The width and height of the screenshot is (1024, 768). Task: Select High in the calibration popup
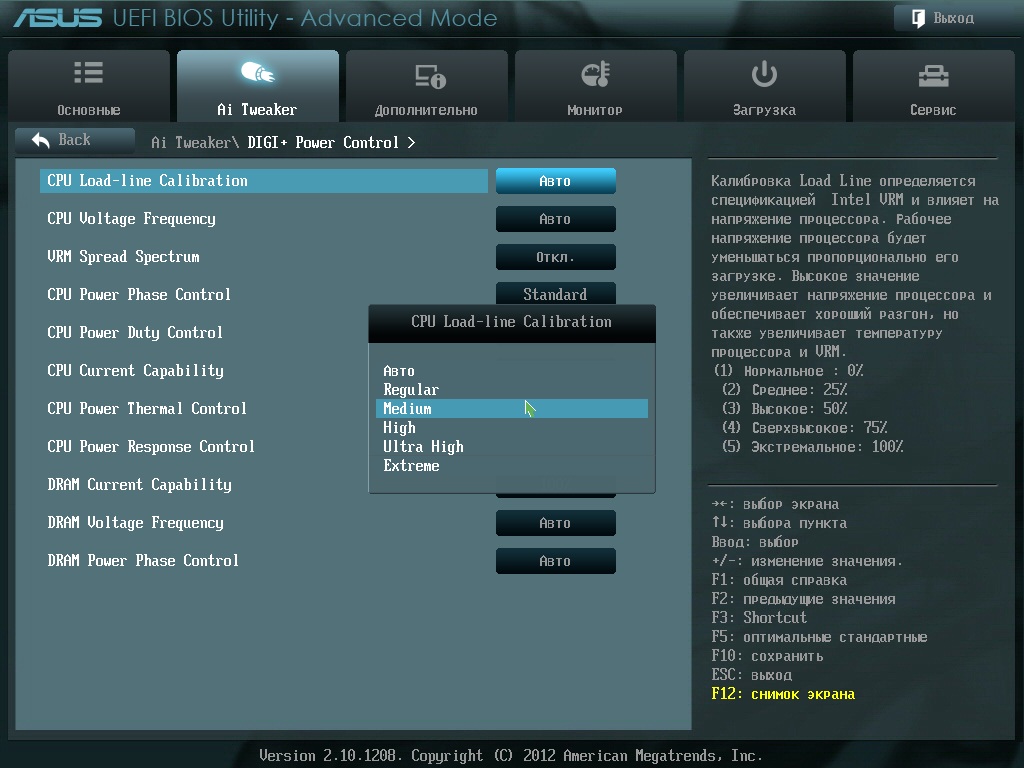click(x=512, y=428)
